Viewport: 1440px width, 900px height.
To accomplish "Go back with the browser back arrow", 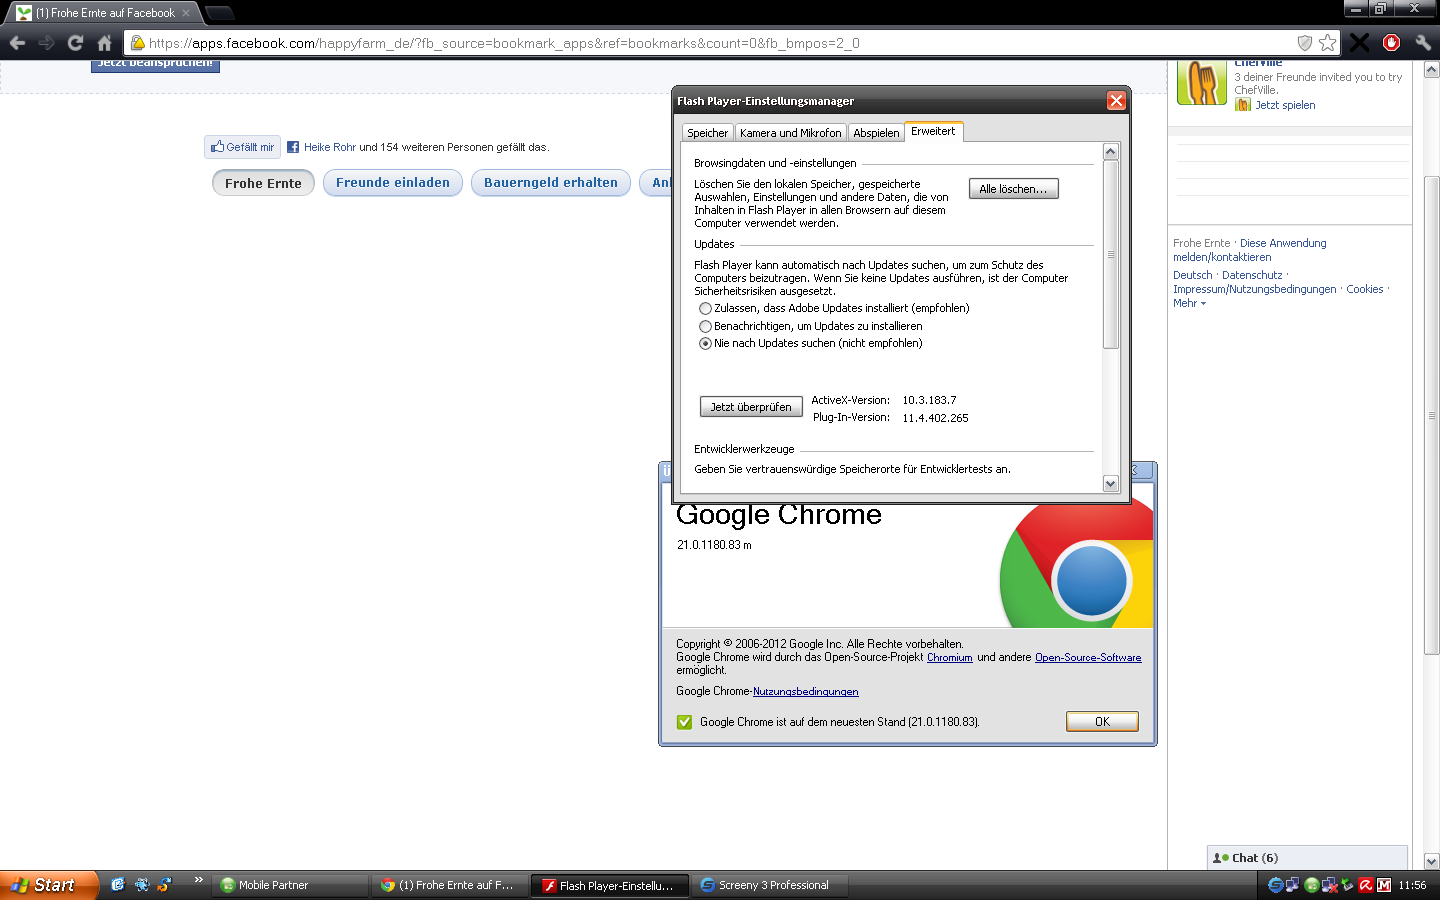I will pyautogui.click(x=17, y=43).
